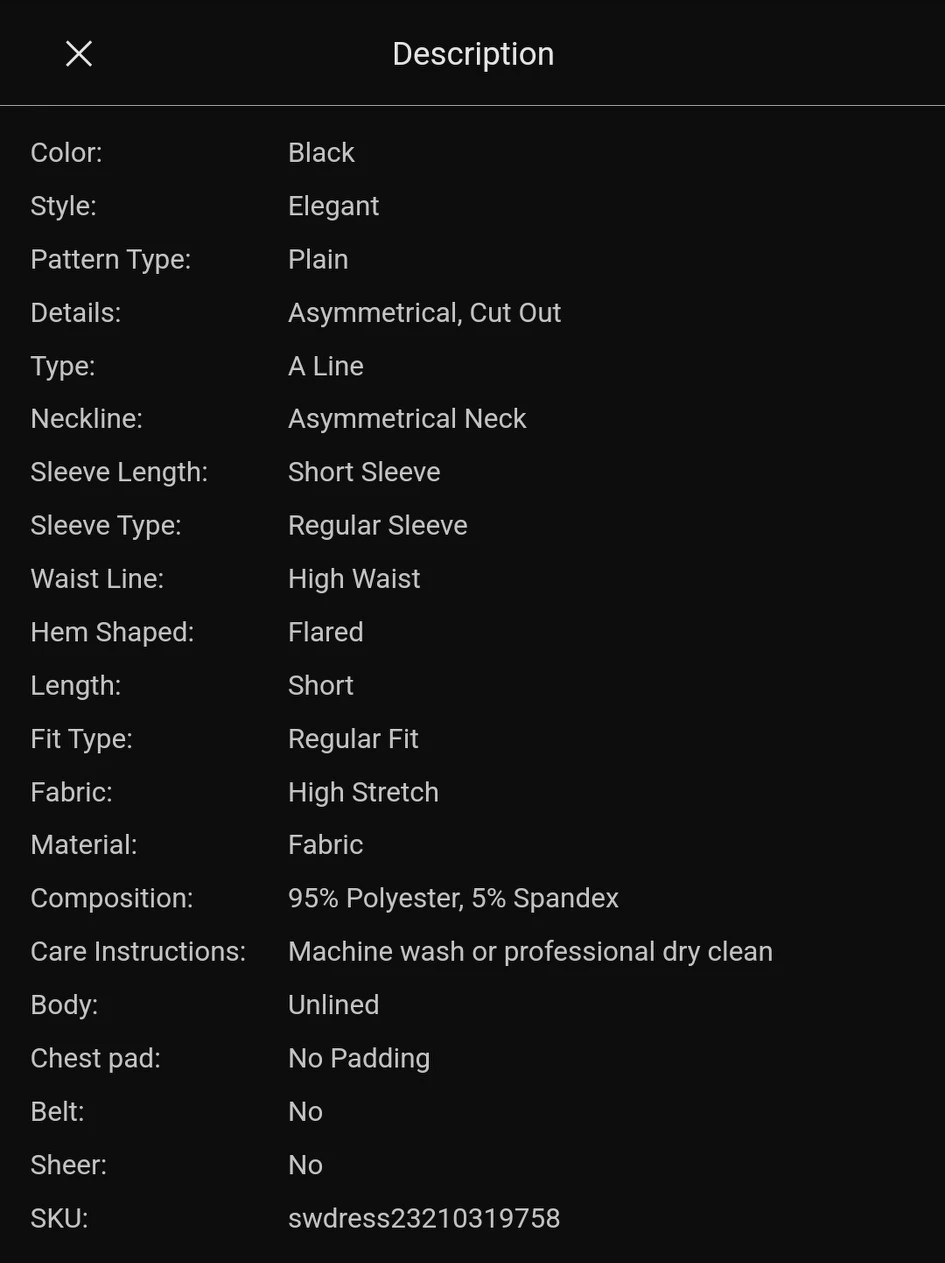Click the Sheer label

(x=68, y=1165)
